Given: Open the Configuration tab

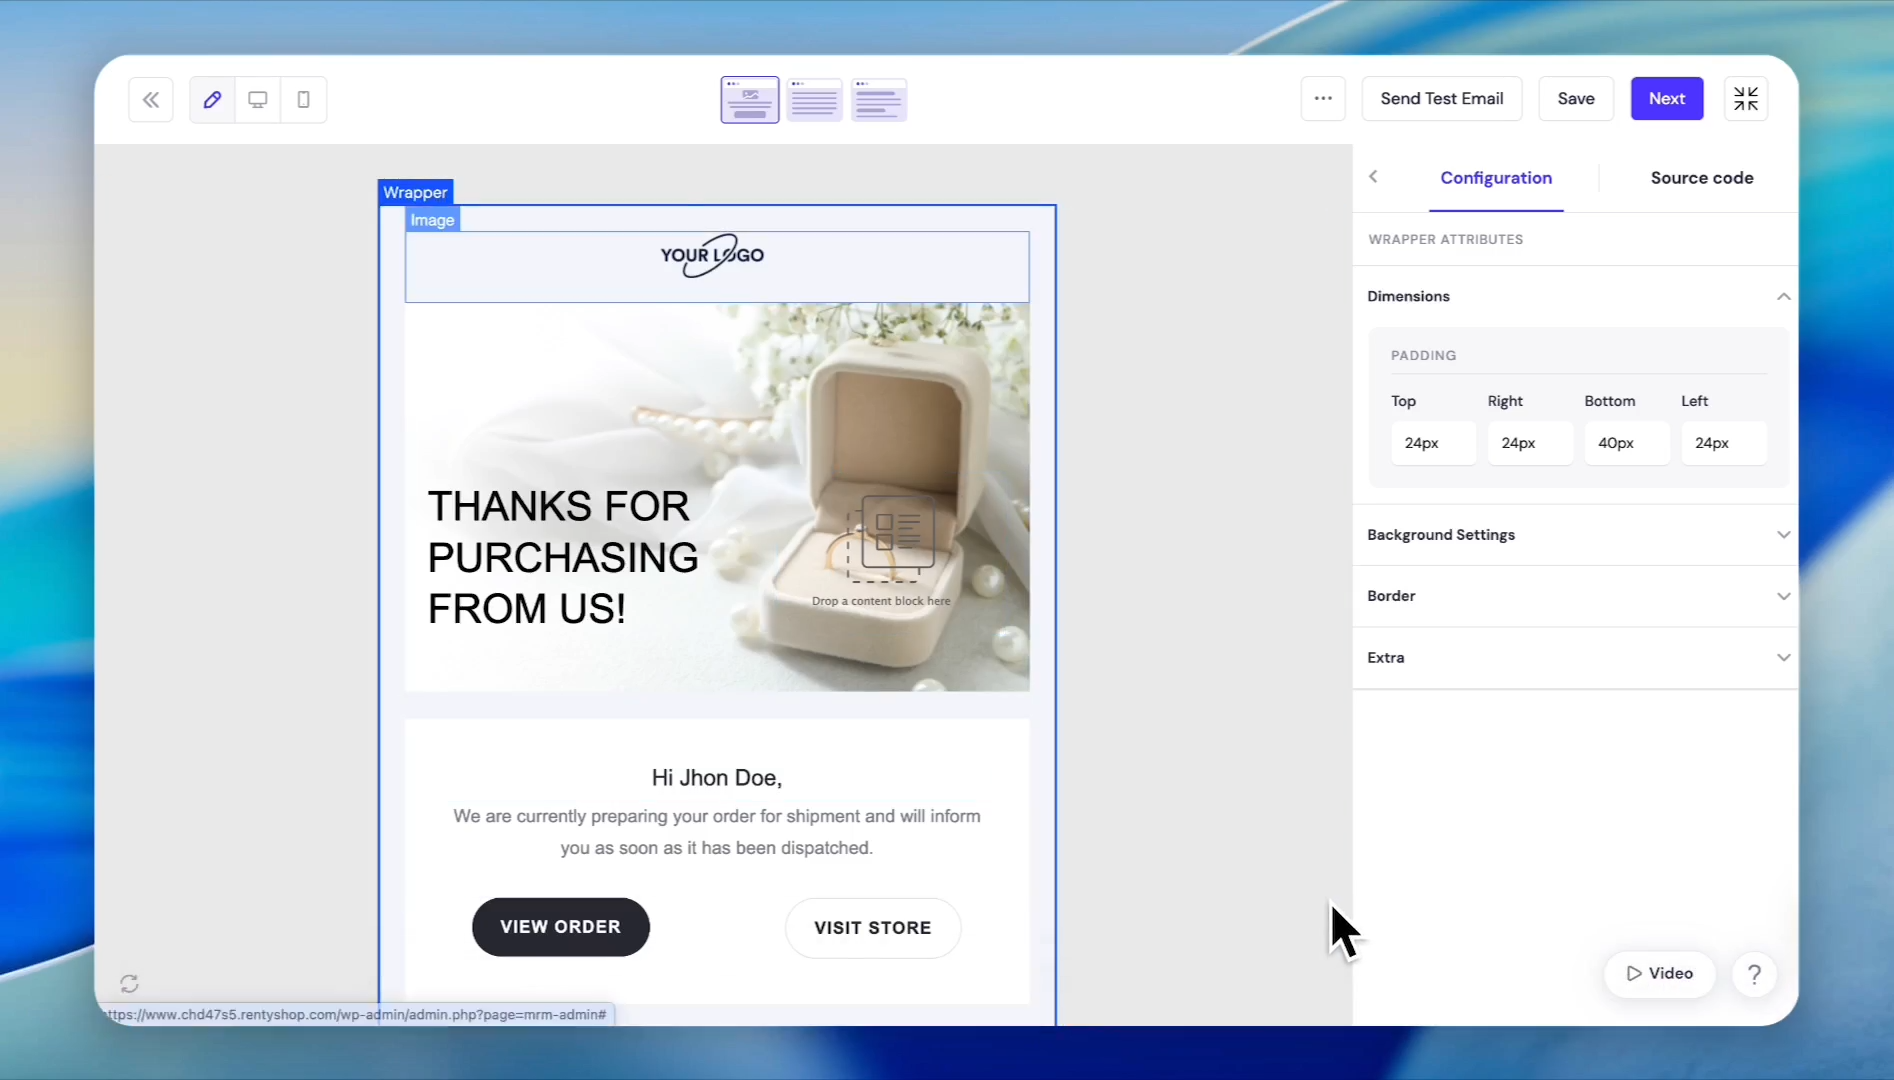Looking at the screenshot, I should click(x=1496, y=178).
